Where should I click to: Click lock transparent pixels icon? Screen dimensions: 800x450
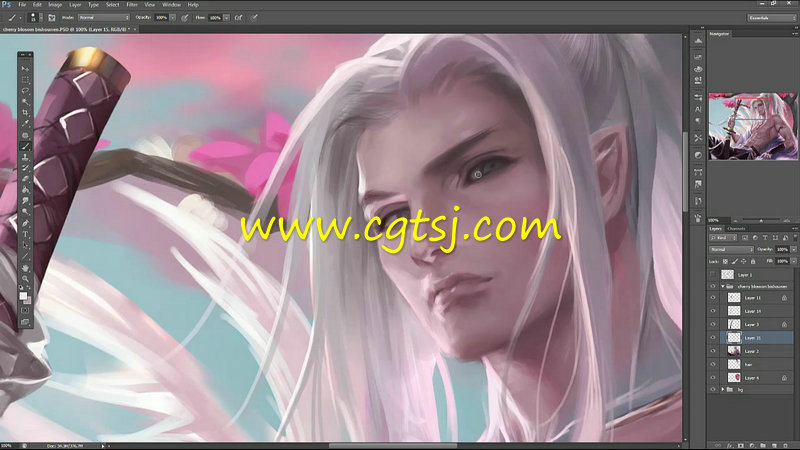[x=726, y=261]
